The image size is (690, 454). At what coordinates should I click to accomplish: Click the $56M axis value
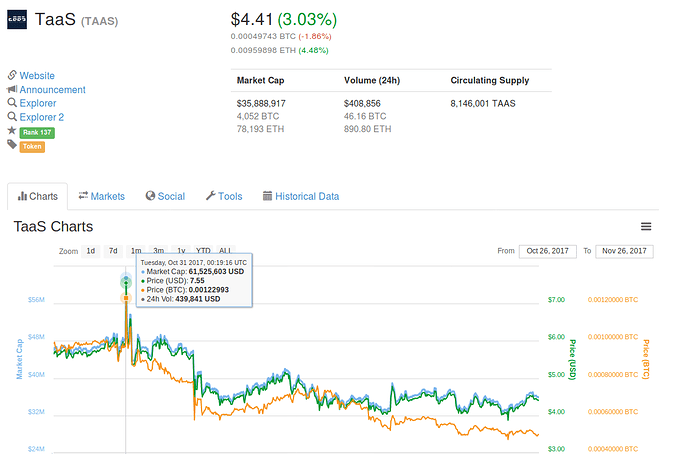[36, 300]
